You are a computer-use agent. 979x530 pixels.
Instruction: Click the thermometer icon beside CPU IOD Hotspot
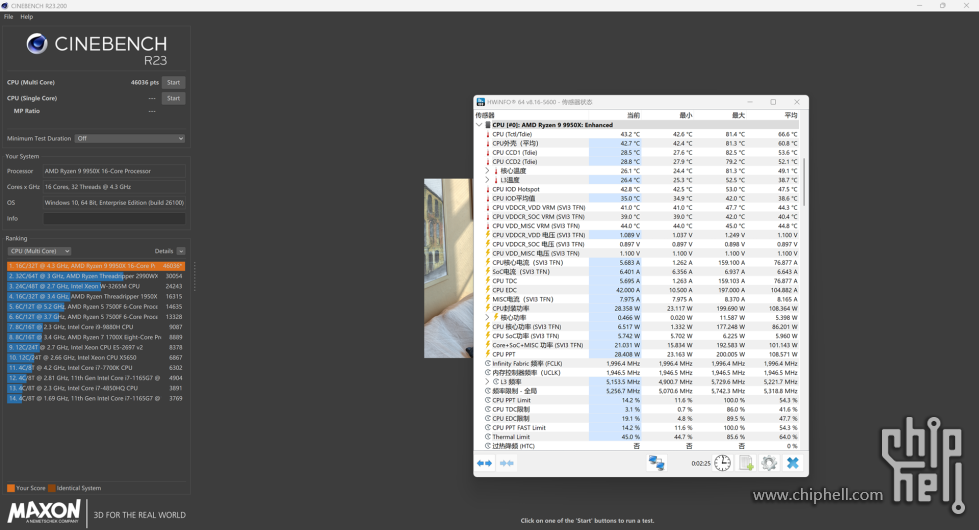coord(488,189)
